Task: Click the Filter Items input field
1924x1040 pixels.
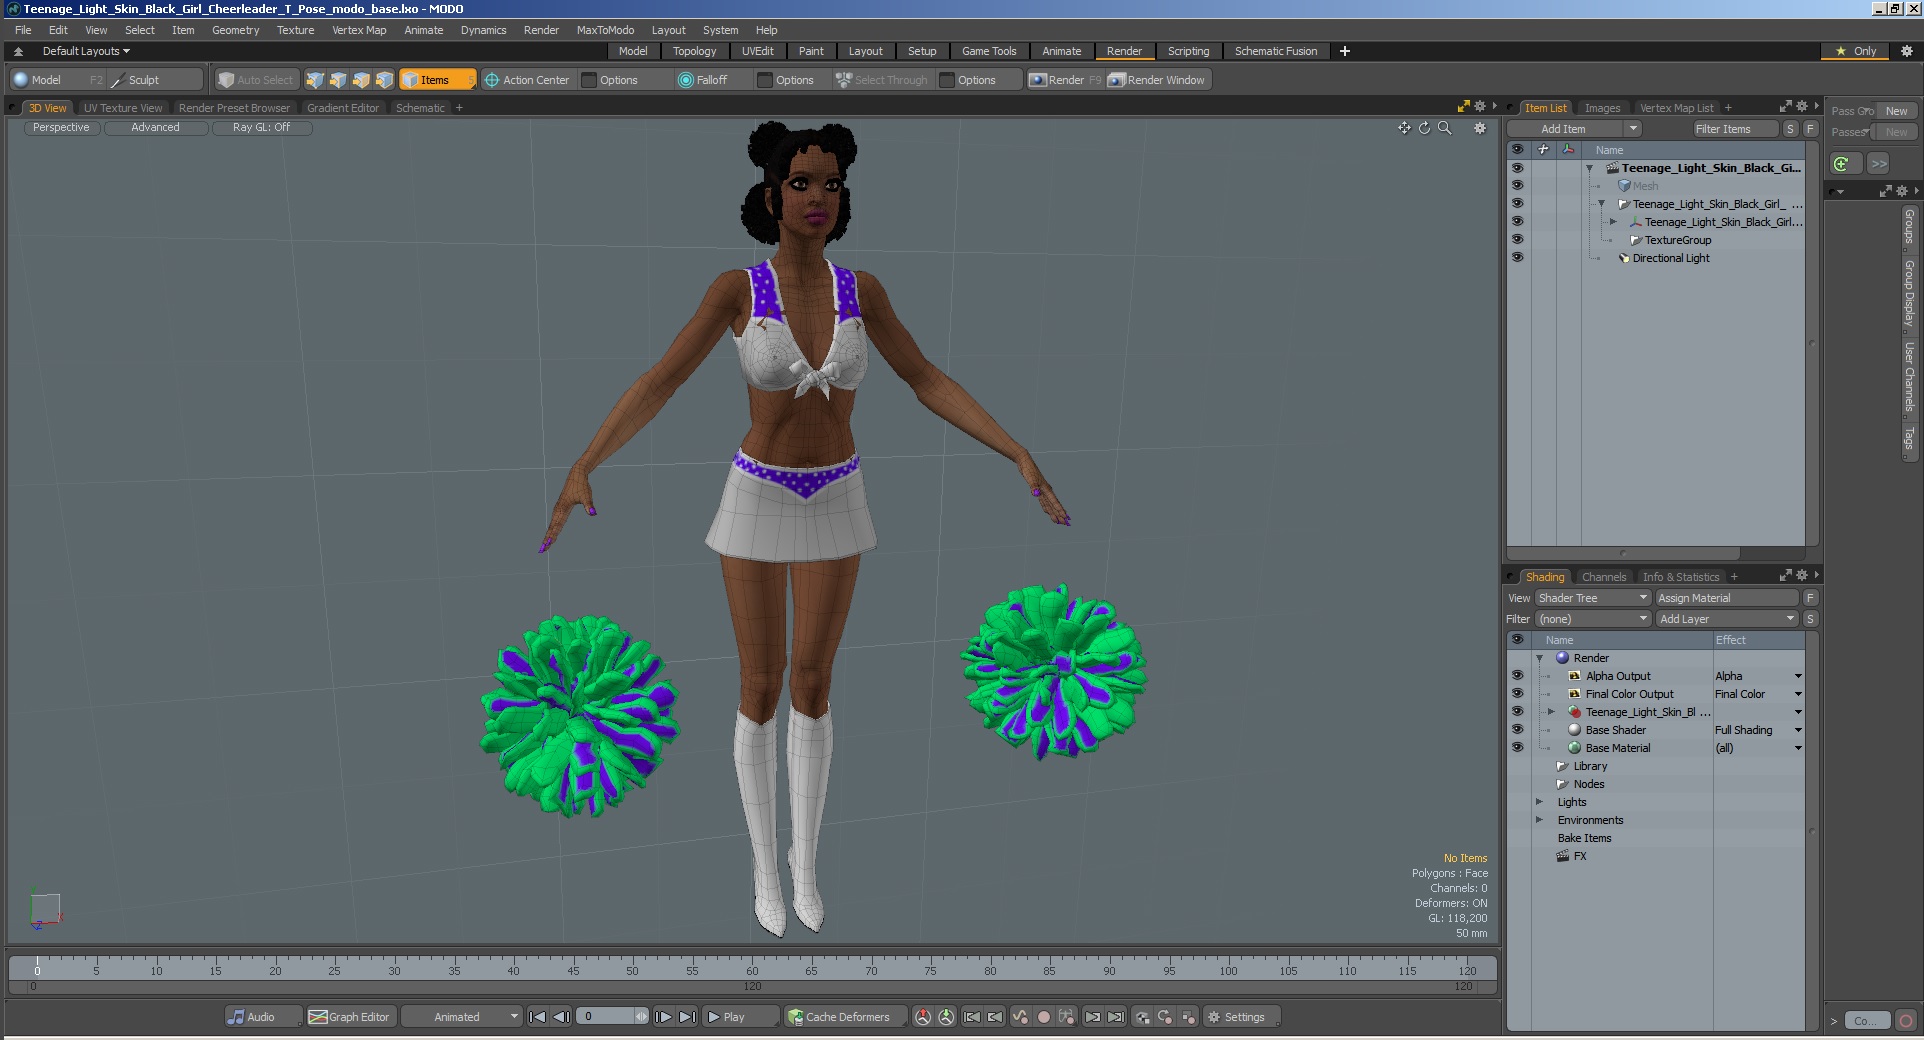Action: click(1735, 129)
